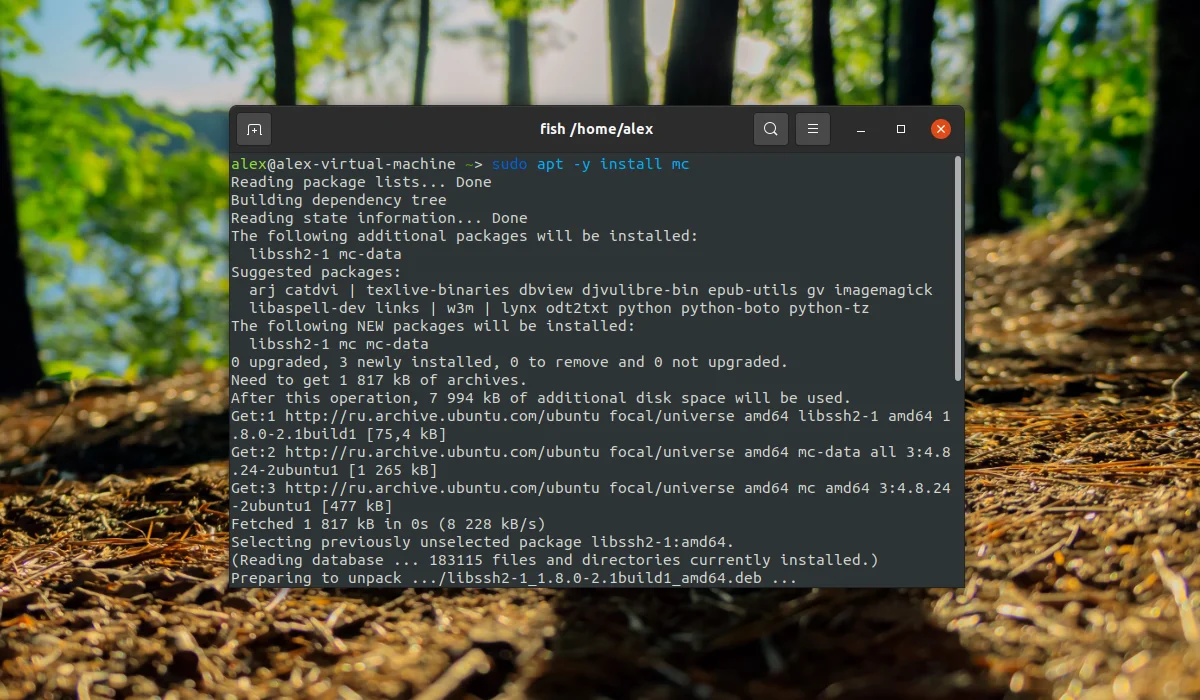Click 'Need to get 1 817 kB of archives.'
Viewport: 1200px width, 700px height.
click(379, 380)
